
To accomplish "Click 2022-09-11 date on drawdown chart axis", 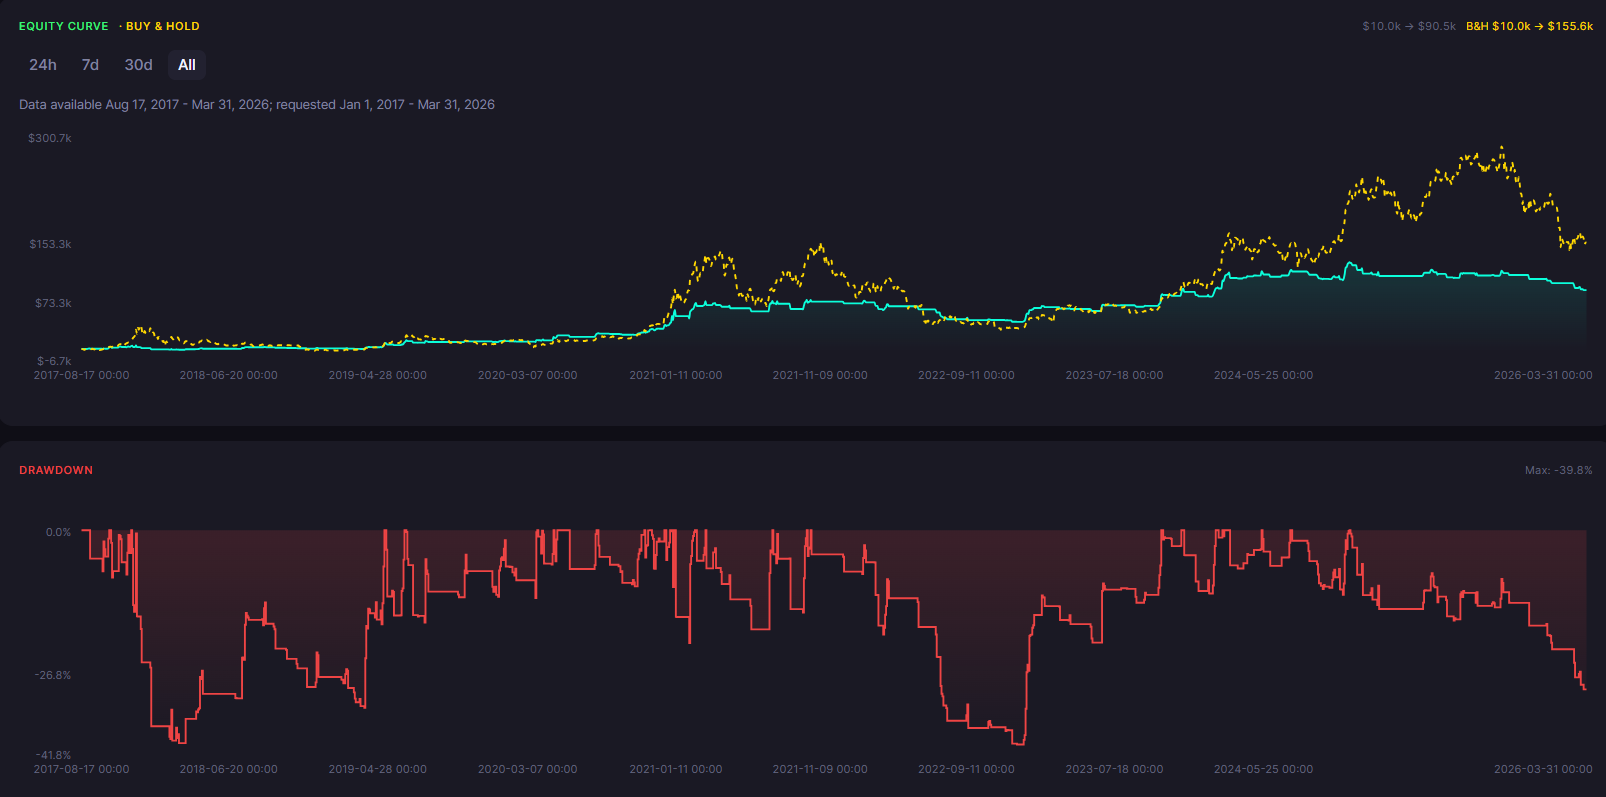I will 966,769.
